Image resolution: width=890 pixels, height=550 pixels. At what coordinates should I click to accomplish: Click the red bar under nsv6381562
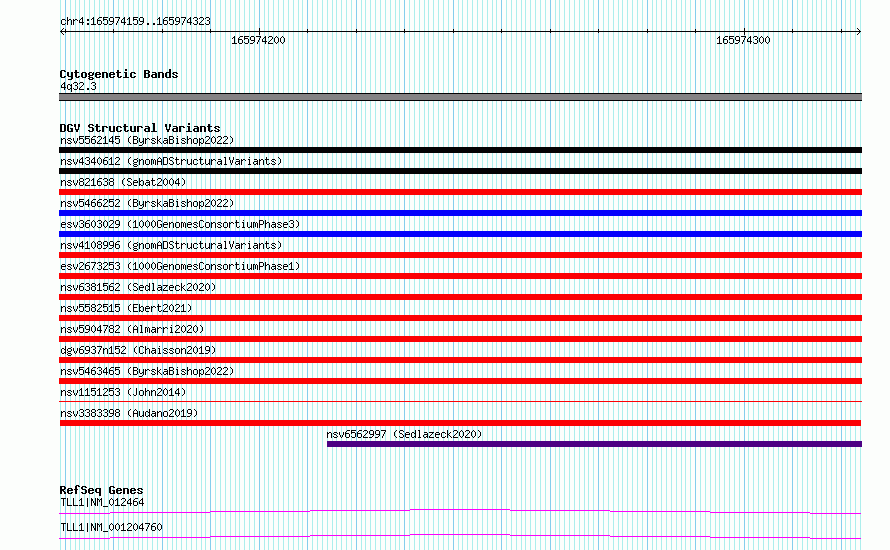click(x=460, y=297)
